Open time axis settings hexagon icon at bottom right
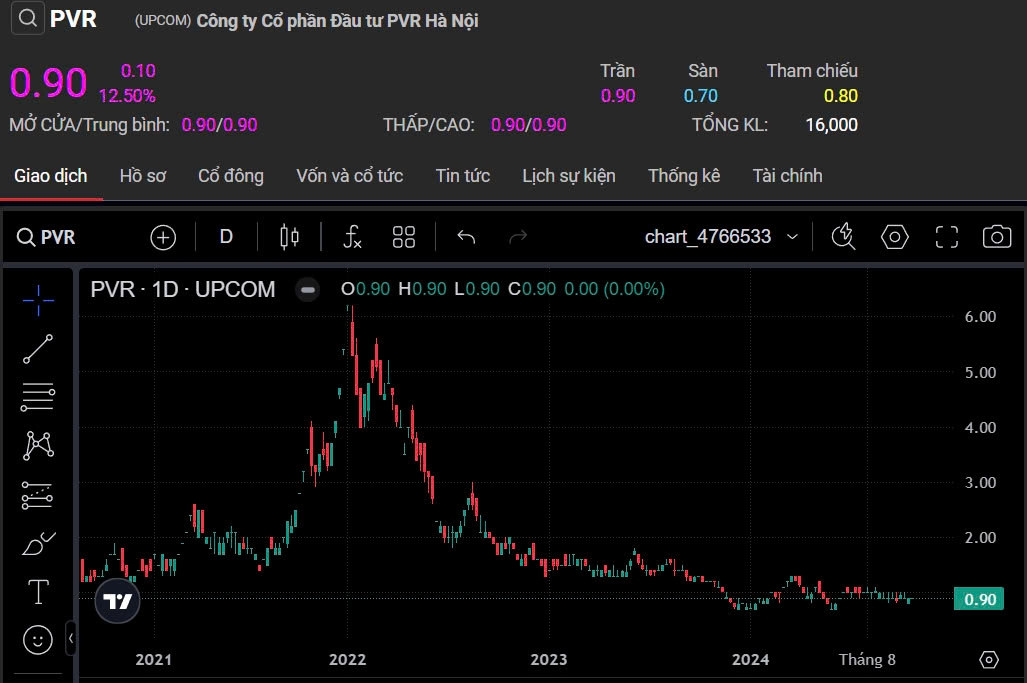Image resolution: width=1027 pixels, height=683 pixels. 989,659
